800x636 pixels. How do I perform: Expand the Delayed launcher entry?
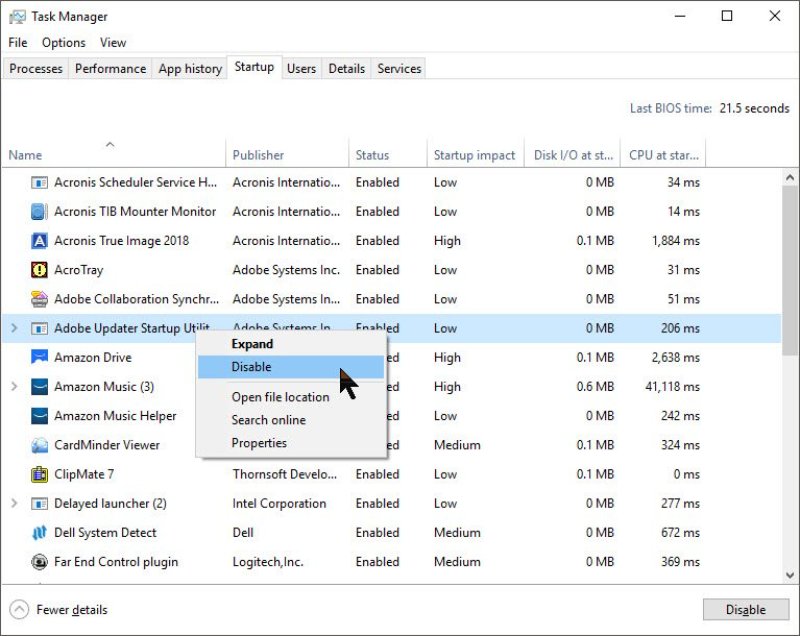pyautogui.click(x=14, y=504)
